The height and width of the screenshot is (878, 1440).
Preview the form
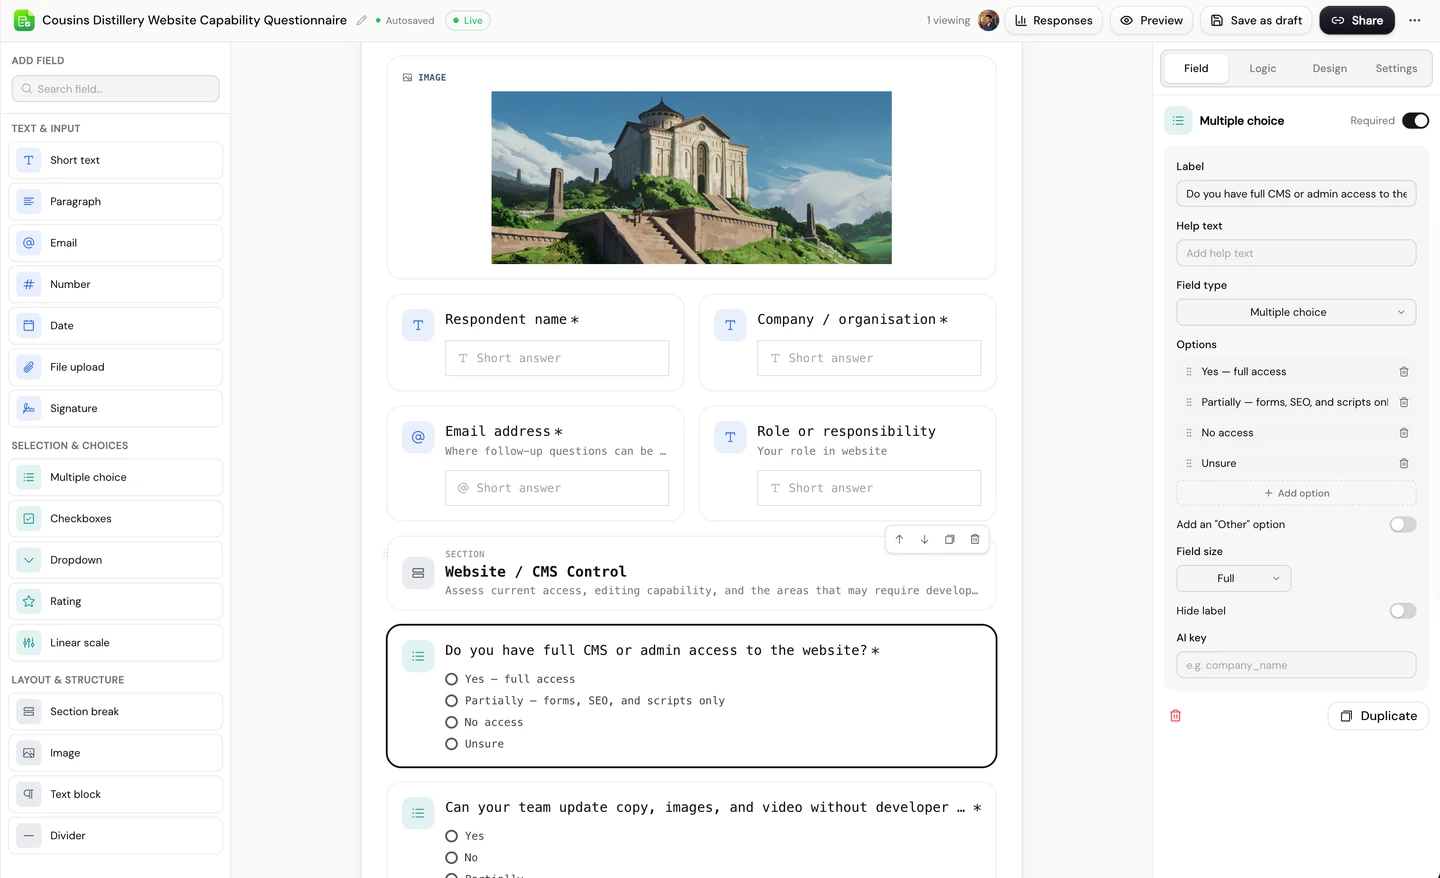[x=1152, y=20]
